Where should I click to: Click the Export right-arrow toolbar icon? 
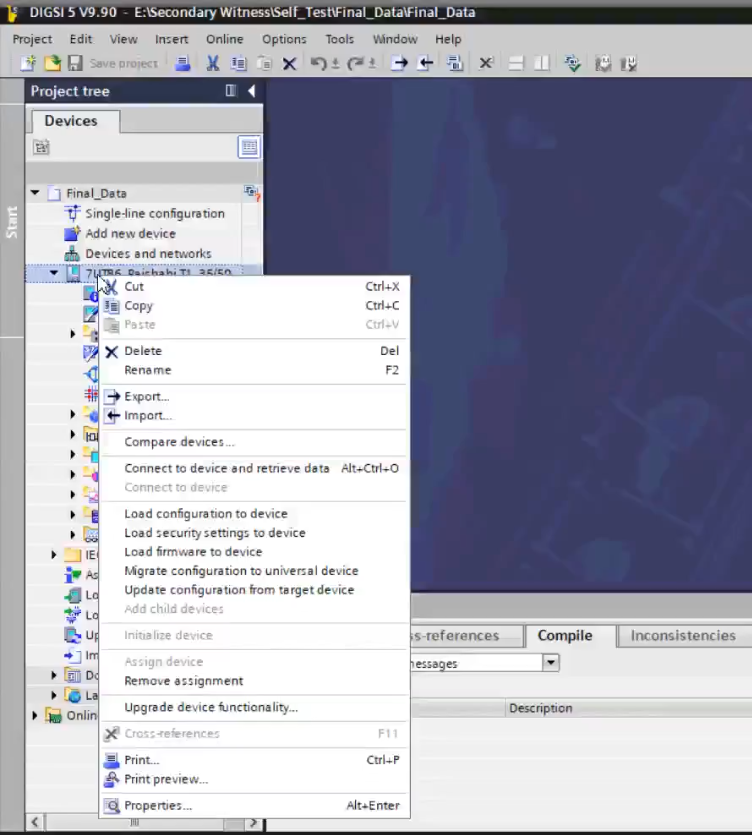click(x=399, y=63)
